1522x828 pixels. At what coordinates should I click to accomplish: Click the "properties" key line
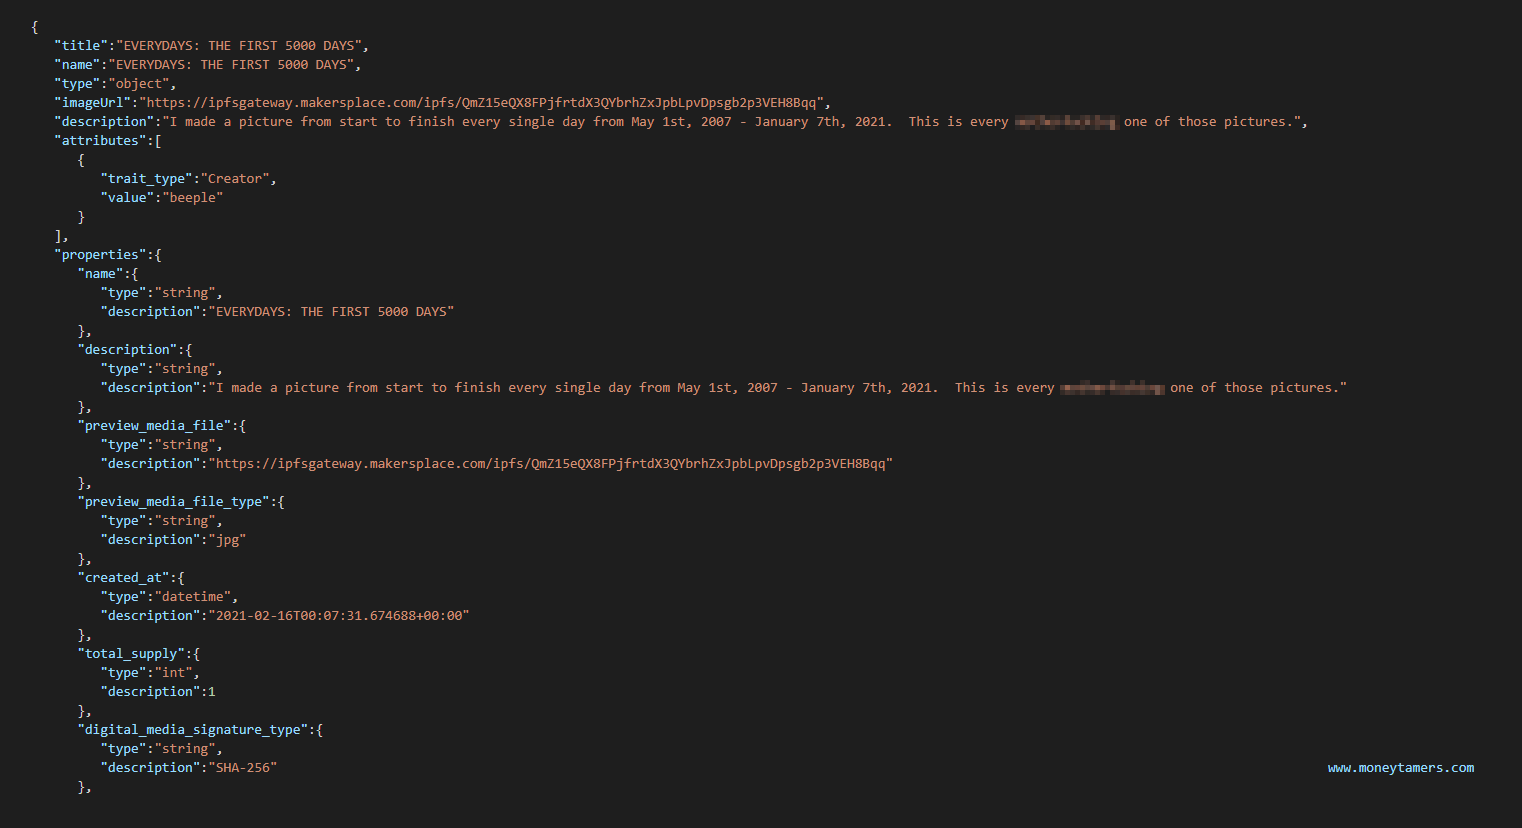click(108, 254)
